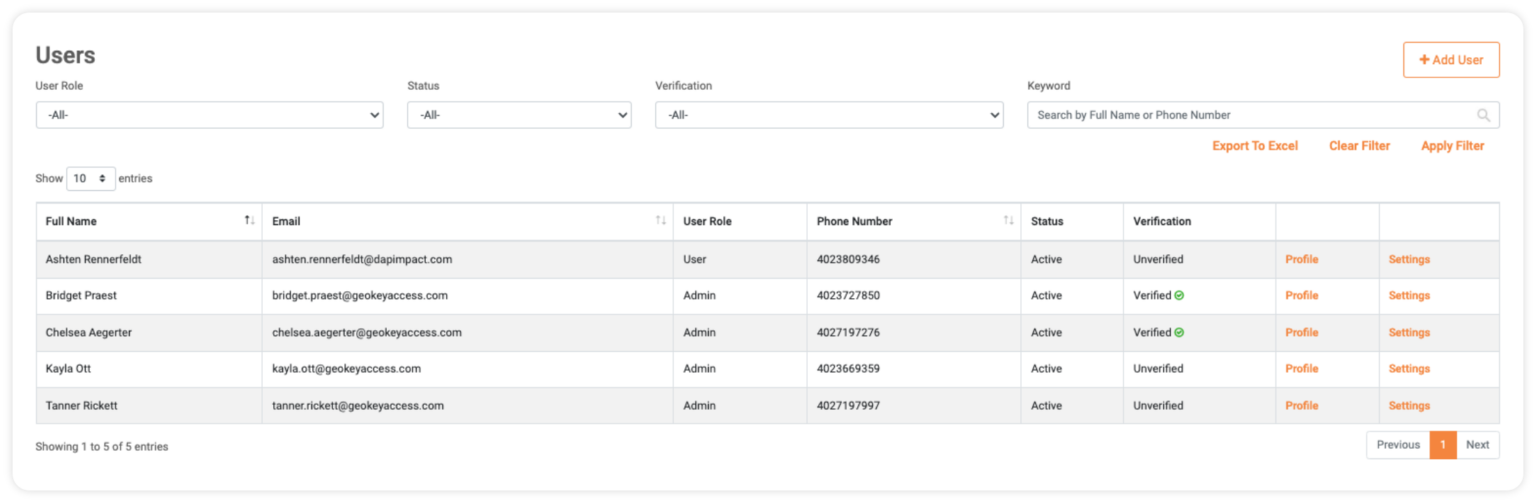
Task: Click phone number 4027197997
Action: tap(848, 405)
